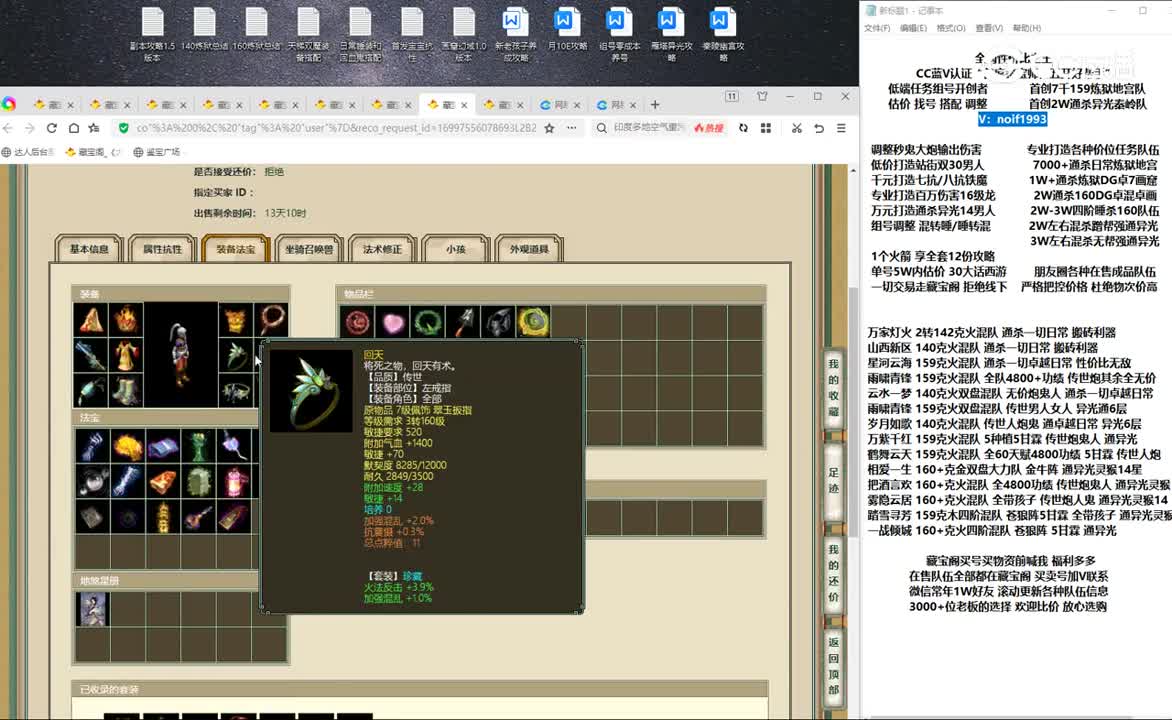Open the 基本信息 tab
This screenshot has width=1172, height=720.
tap(89, 249)
